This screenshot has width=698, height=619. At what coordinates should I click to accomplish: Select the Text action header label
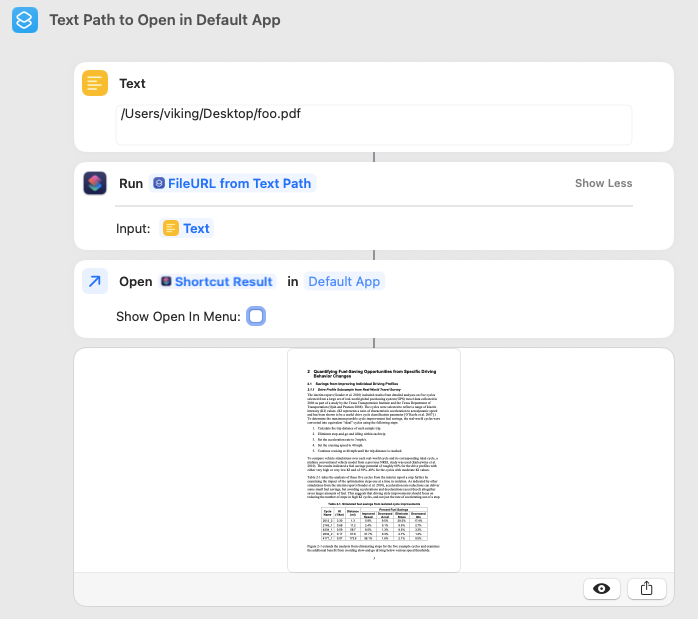132,84
